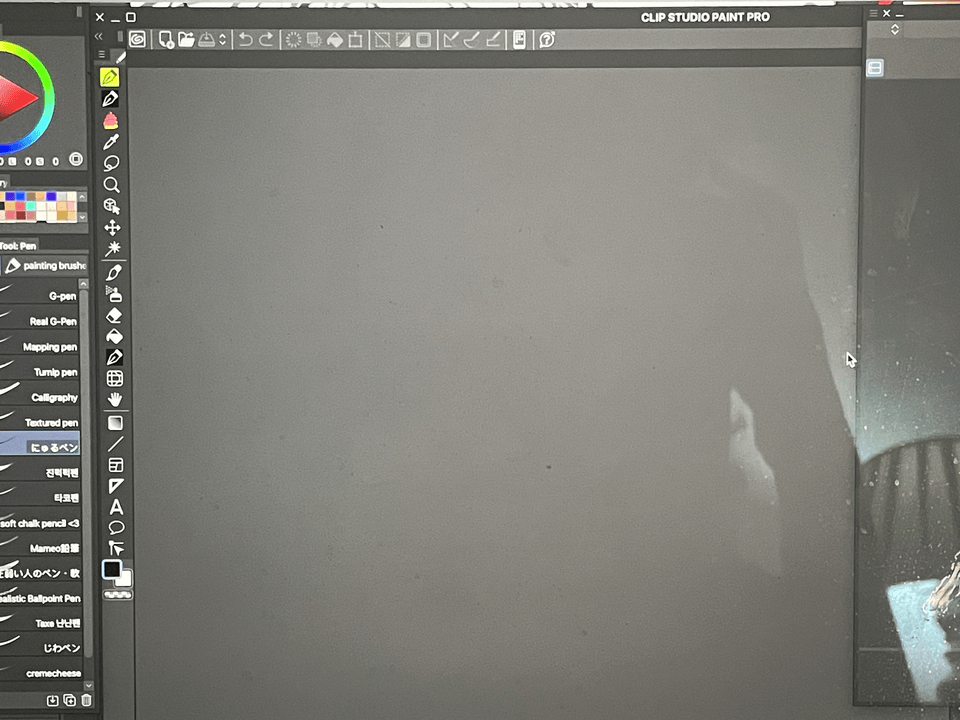Open the help question mark icon
This screenshot has width=960, height=720.
click(547, 40)
